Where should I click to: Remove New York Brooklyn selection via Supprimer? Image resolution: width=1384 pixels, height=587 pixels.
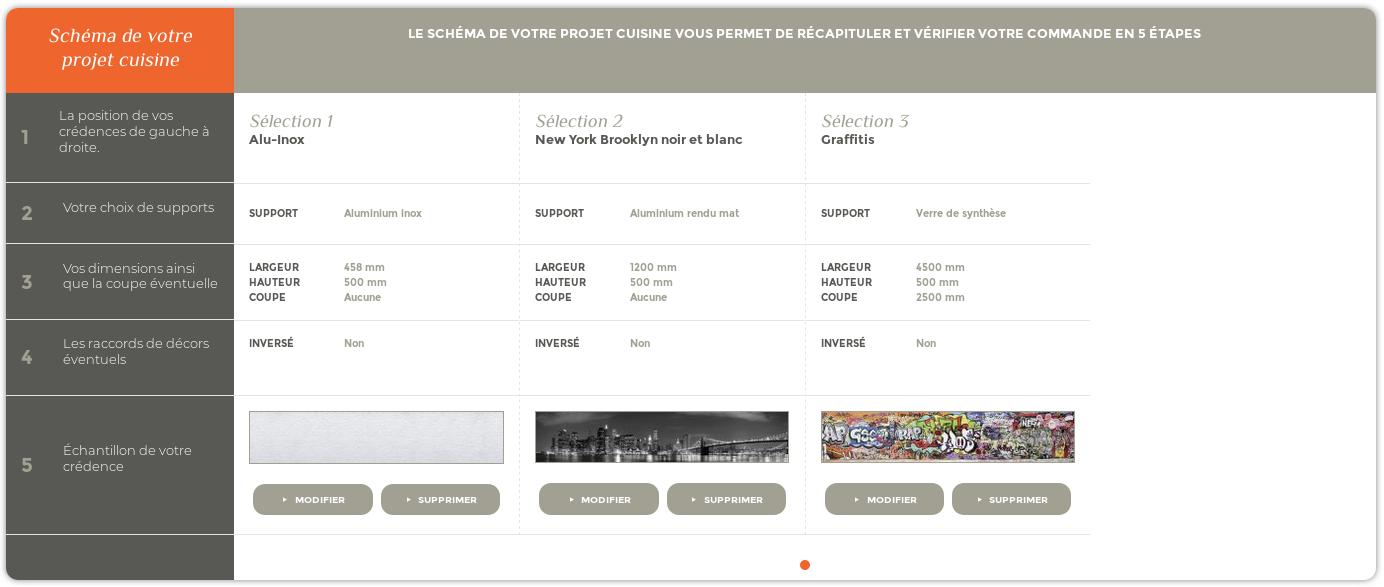[726, 499]
